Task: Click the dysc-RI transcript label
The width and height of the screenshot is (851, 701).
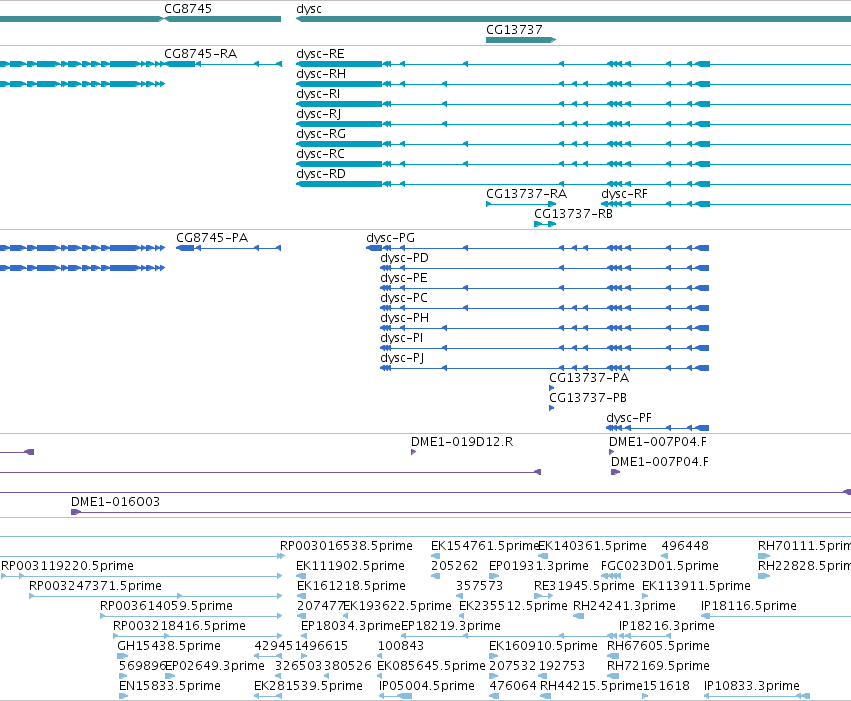Action: pyautogui.click(x=318, y=94)
